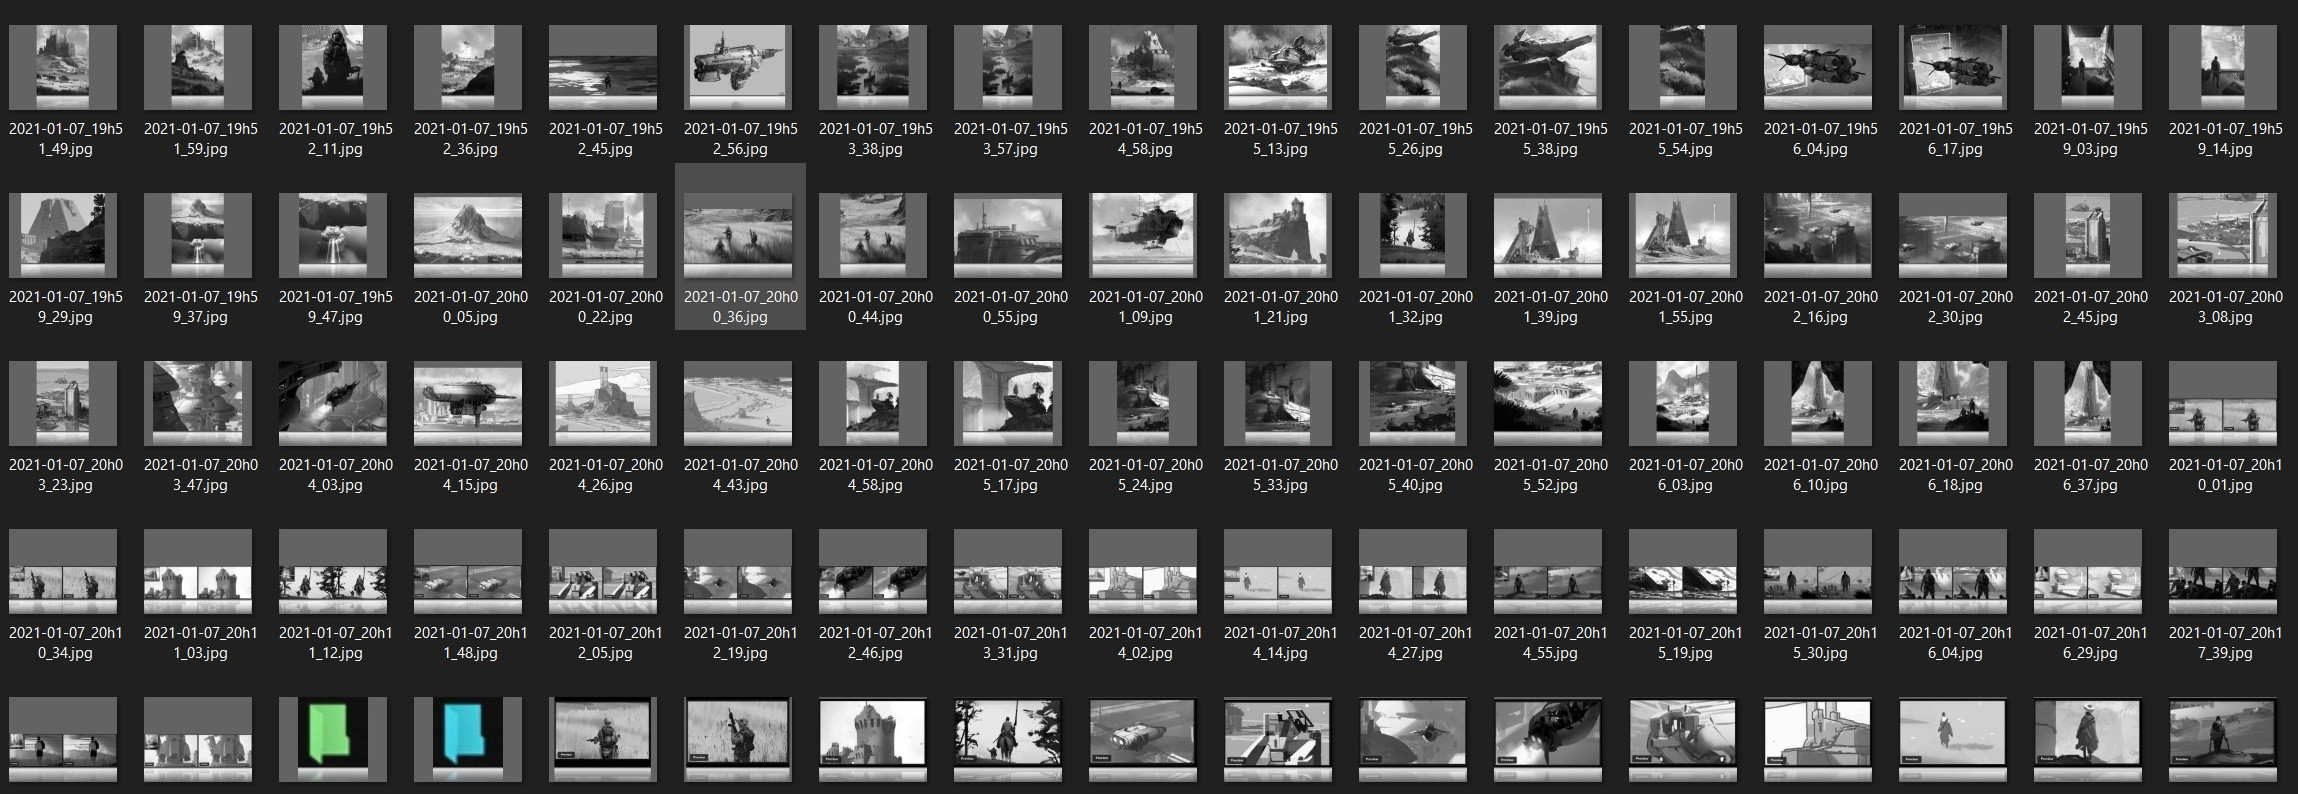Select the text 2021-01-07_19h54_58.jpg
This screenshot has width=2298, height=794.
pyautogui.click(x=1146, y=139)
